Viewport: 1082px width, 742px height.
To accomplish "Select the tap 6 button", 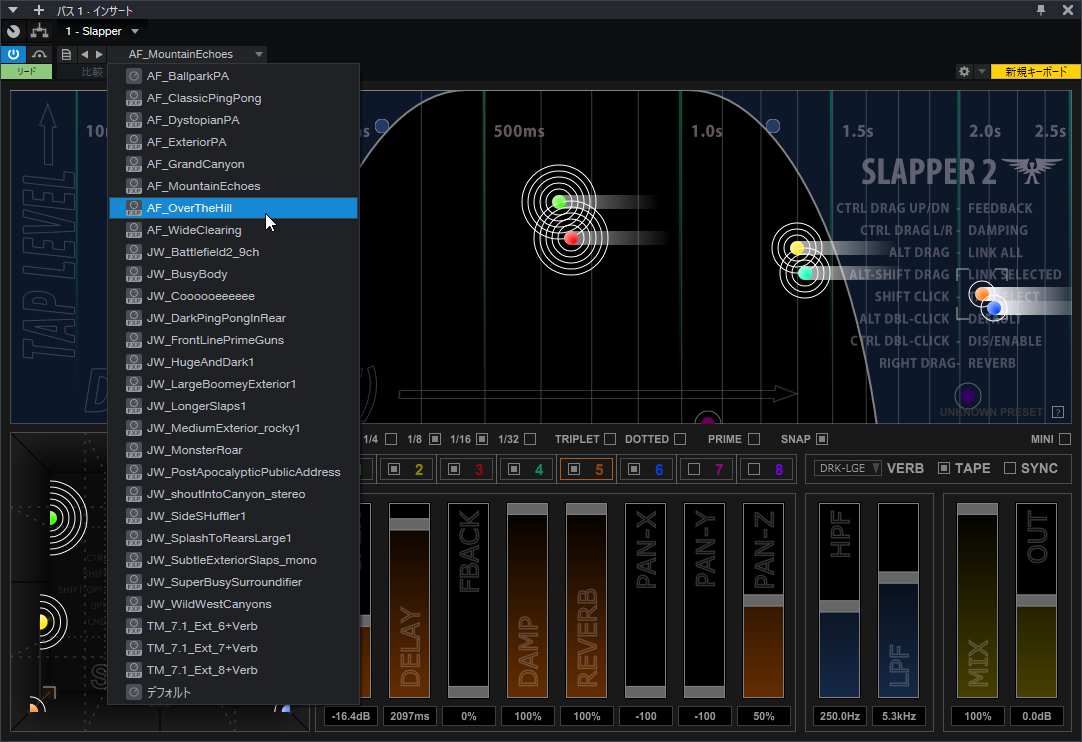I will pos(646,469).
